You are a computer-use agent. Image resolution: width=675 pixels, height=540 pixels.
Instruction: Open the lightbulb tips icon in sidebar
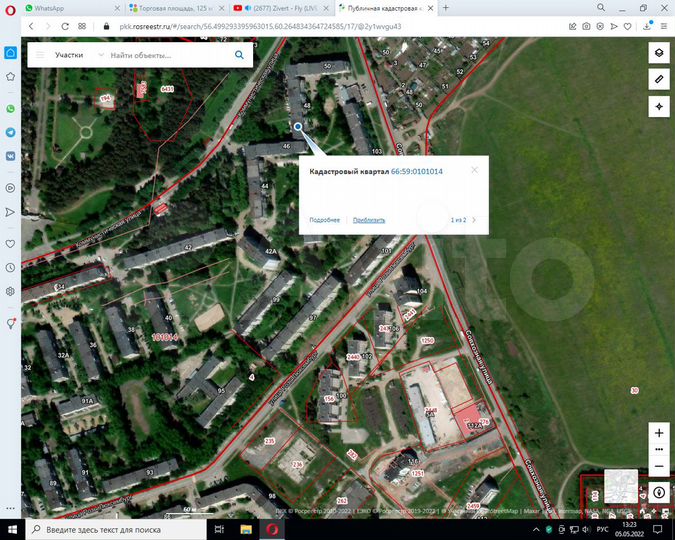10,323
